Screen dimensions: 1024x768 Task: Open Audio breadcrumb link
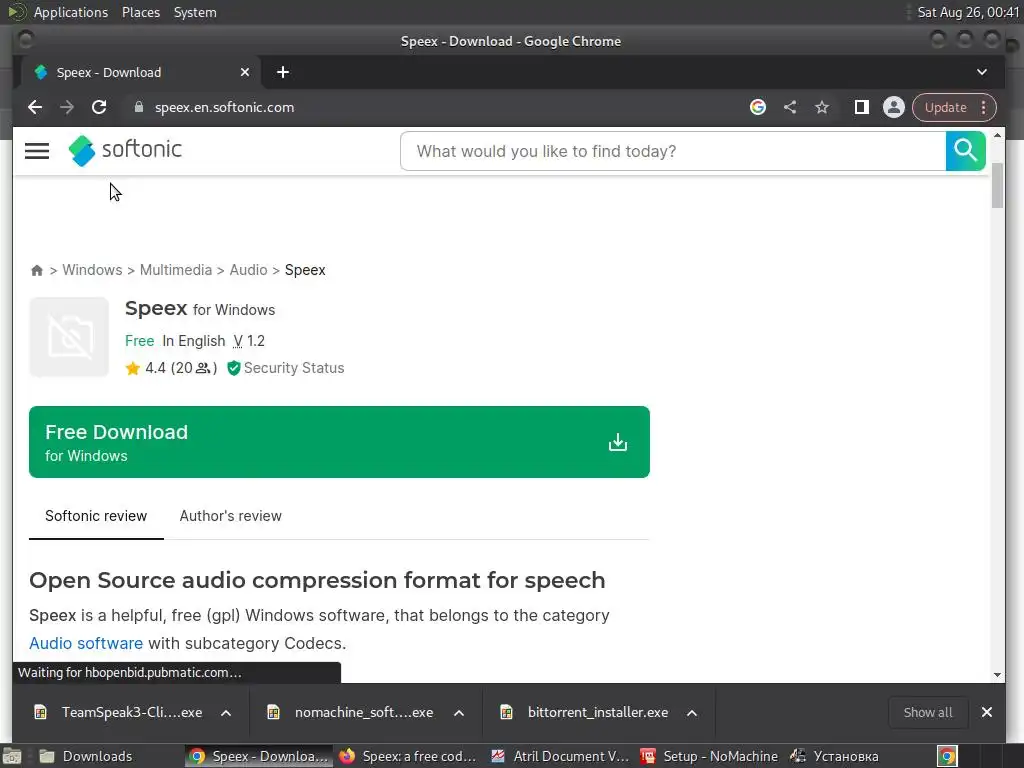[x=248, y=270]
